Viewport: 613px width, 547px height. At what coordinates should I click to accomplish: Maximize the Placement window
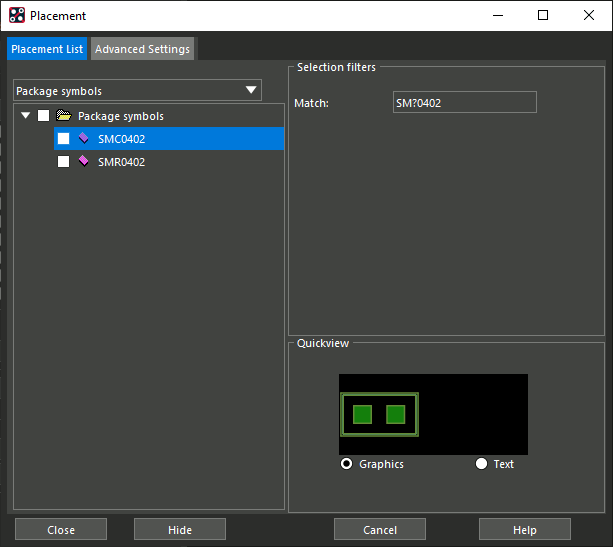pyautogui.click(x=543, y=16)
